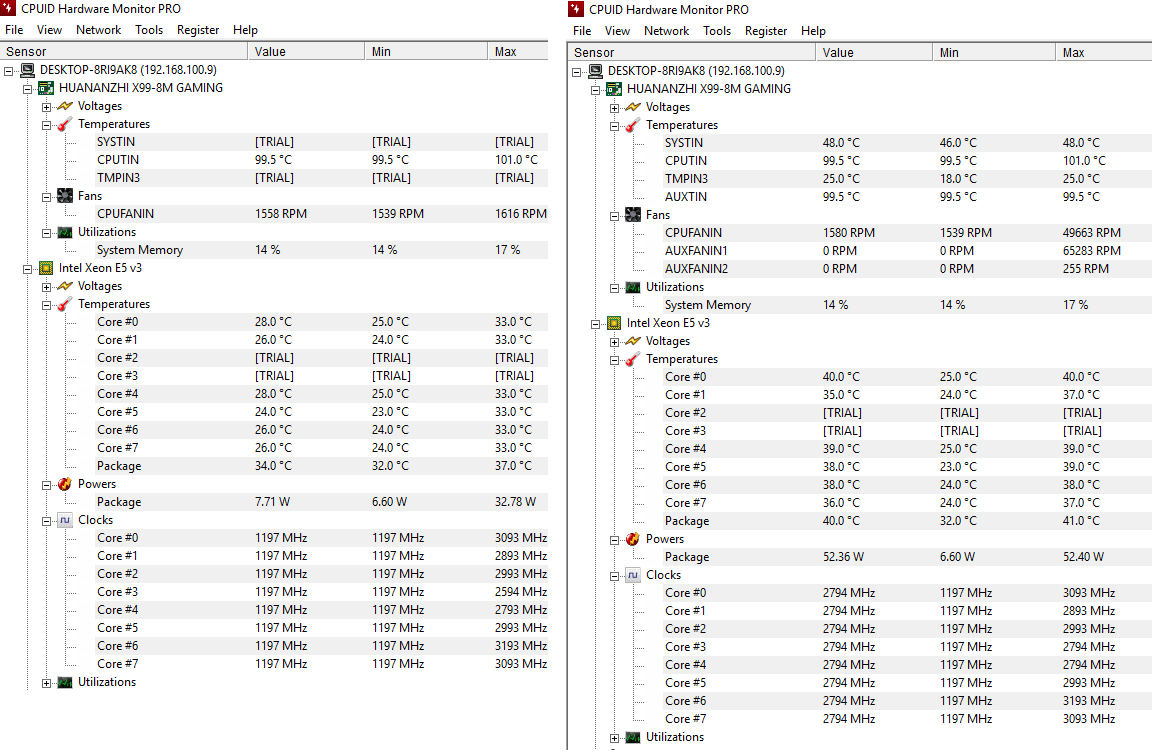Screen dimensions: 1152x752
Task: Click motherboard Voltages lightning icon in right window
Action: click(633, 107)
